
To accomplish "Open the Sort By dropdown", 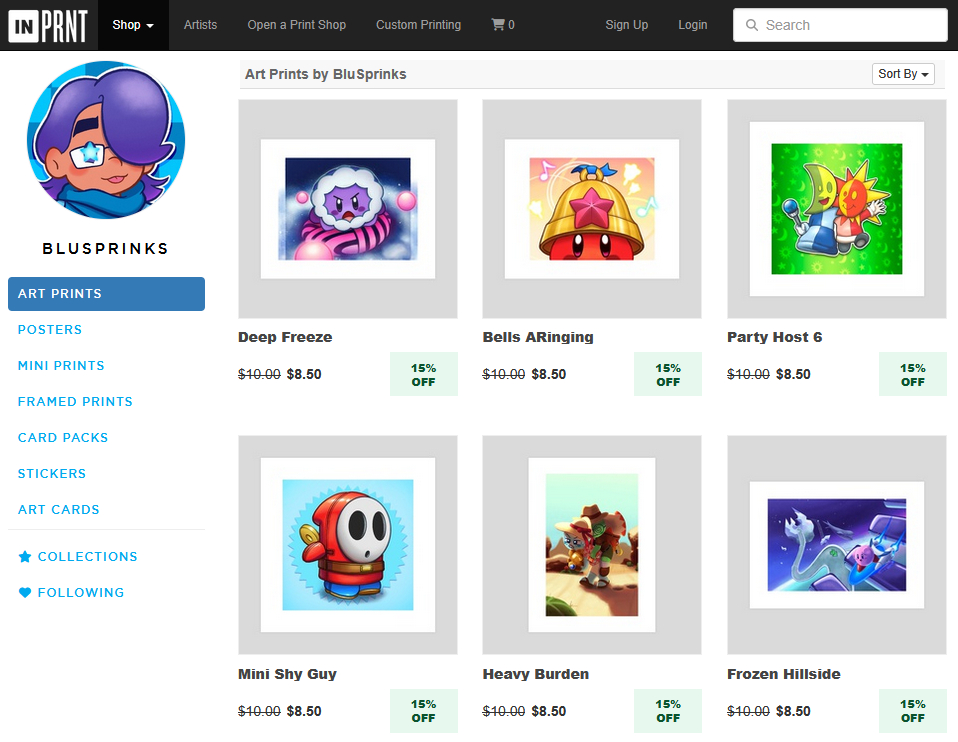I will pos(903,74).
